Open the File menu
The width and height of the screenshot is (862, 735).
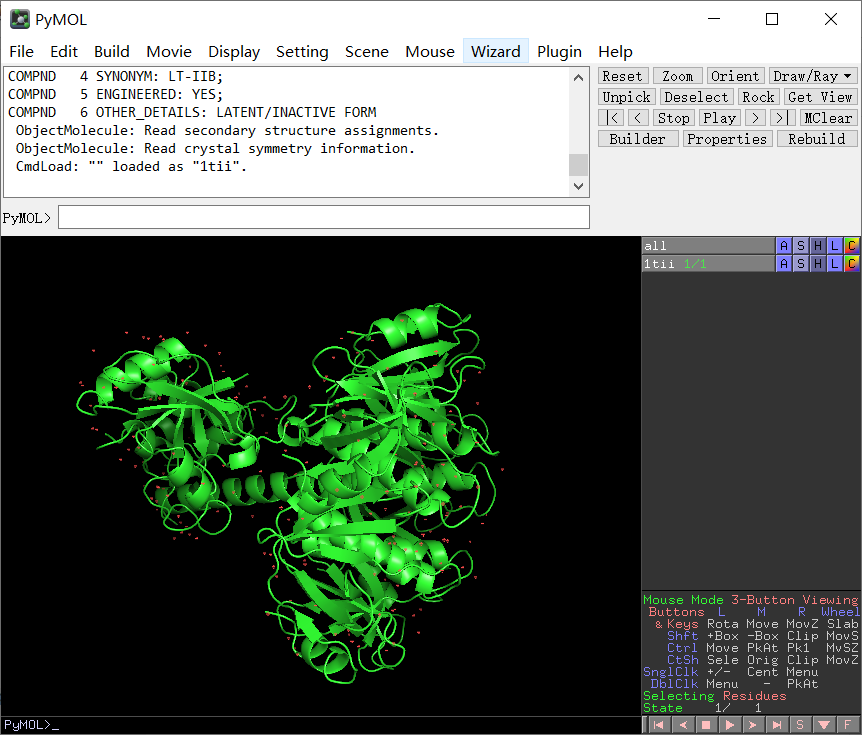[x=21, y=52]
